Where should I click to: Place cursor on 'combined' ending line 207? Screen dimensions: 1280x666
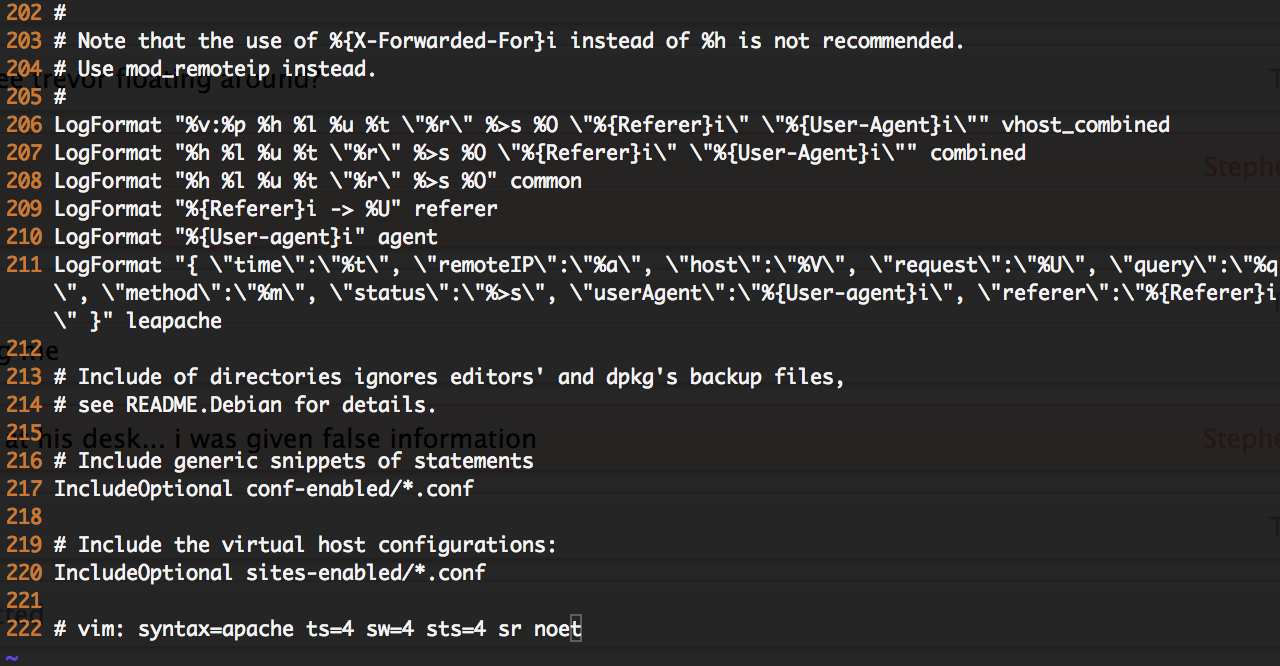pyautogui.click(x=977, y=153)
